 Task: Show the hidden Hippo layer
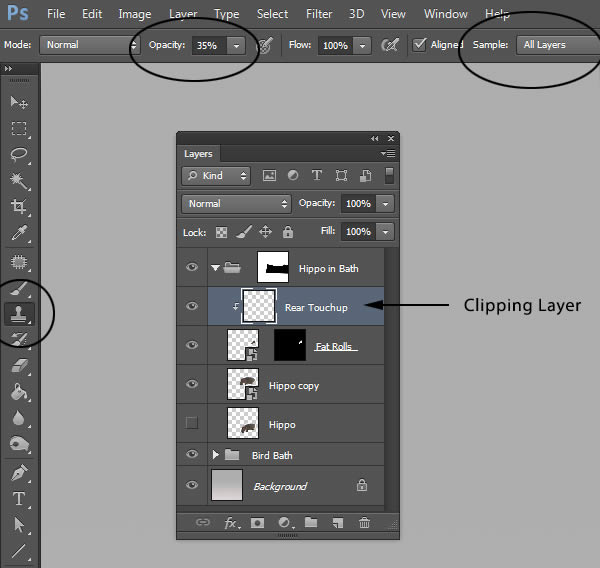192,423
